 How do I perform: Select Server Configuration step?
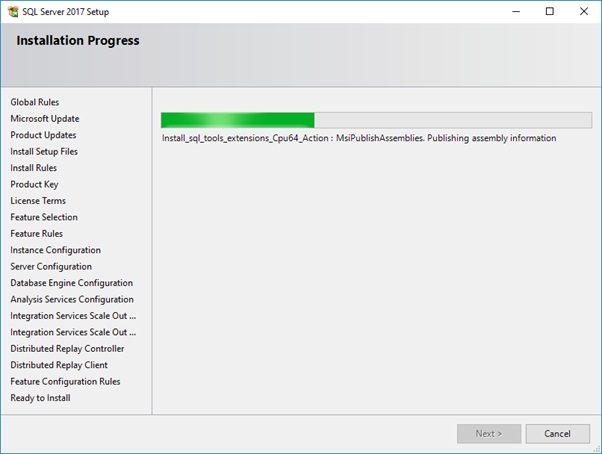(51, 267)
